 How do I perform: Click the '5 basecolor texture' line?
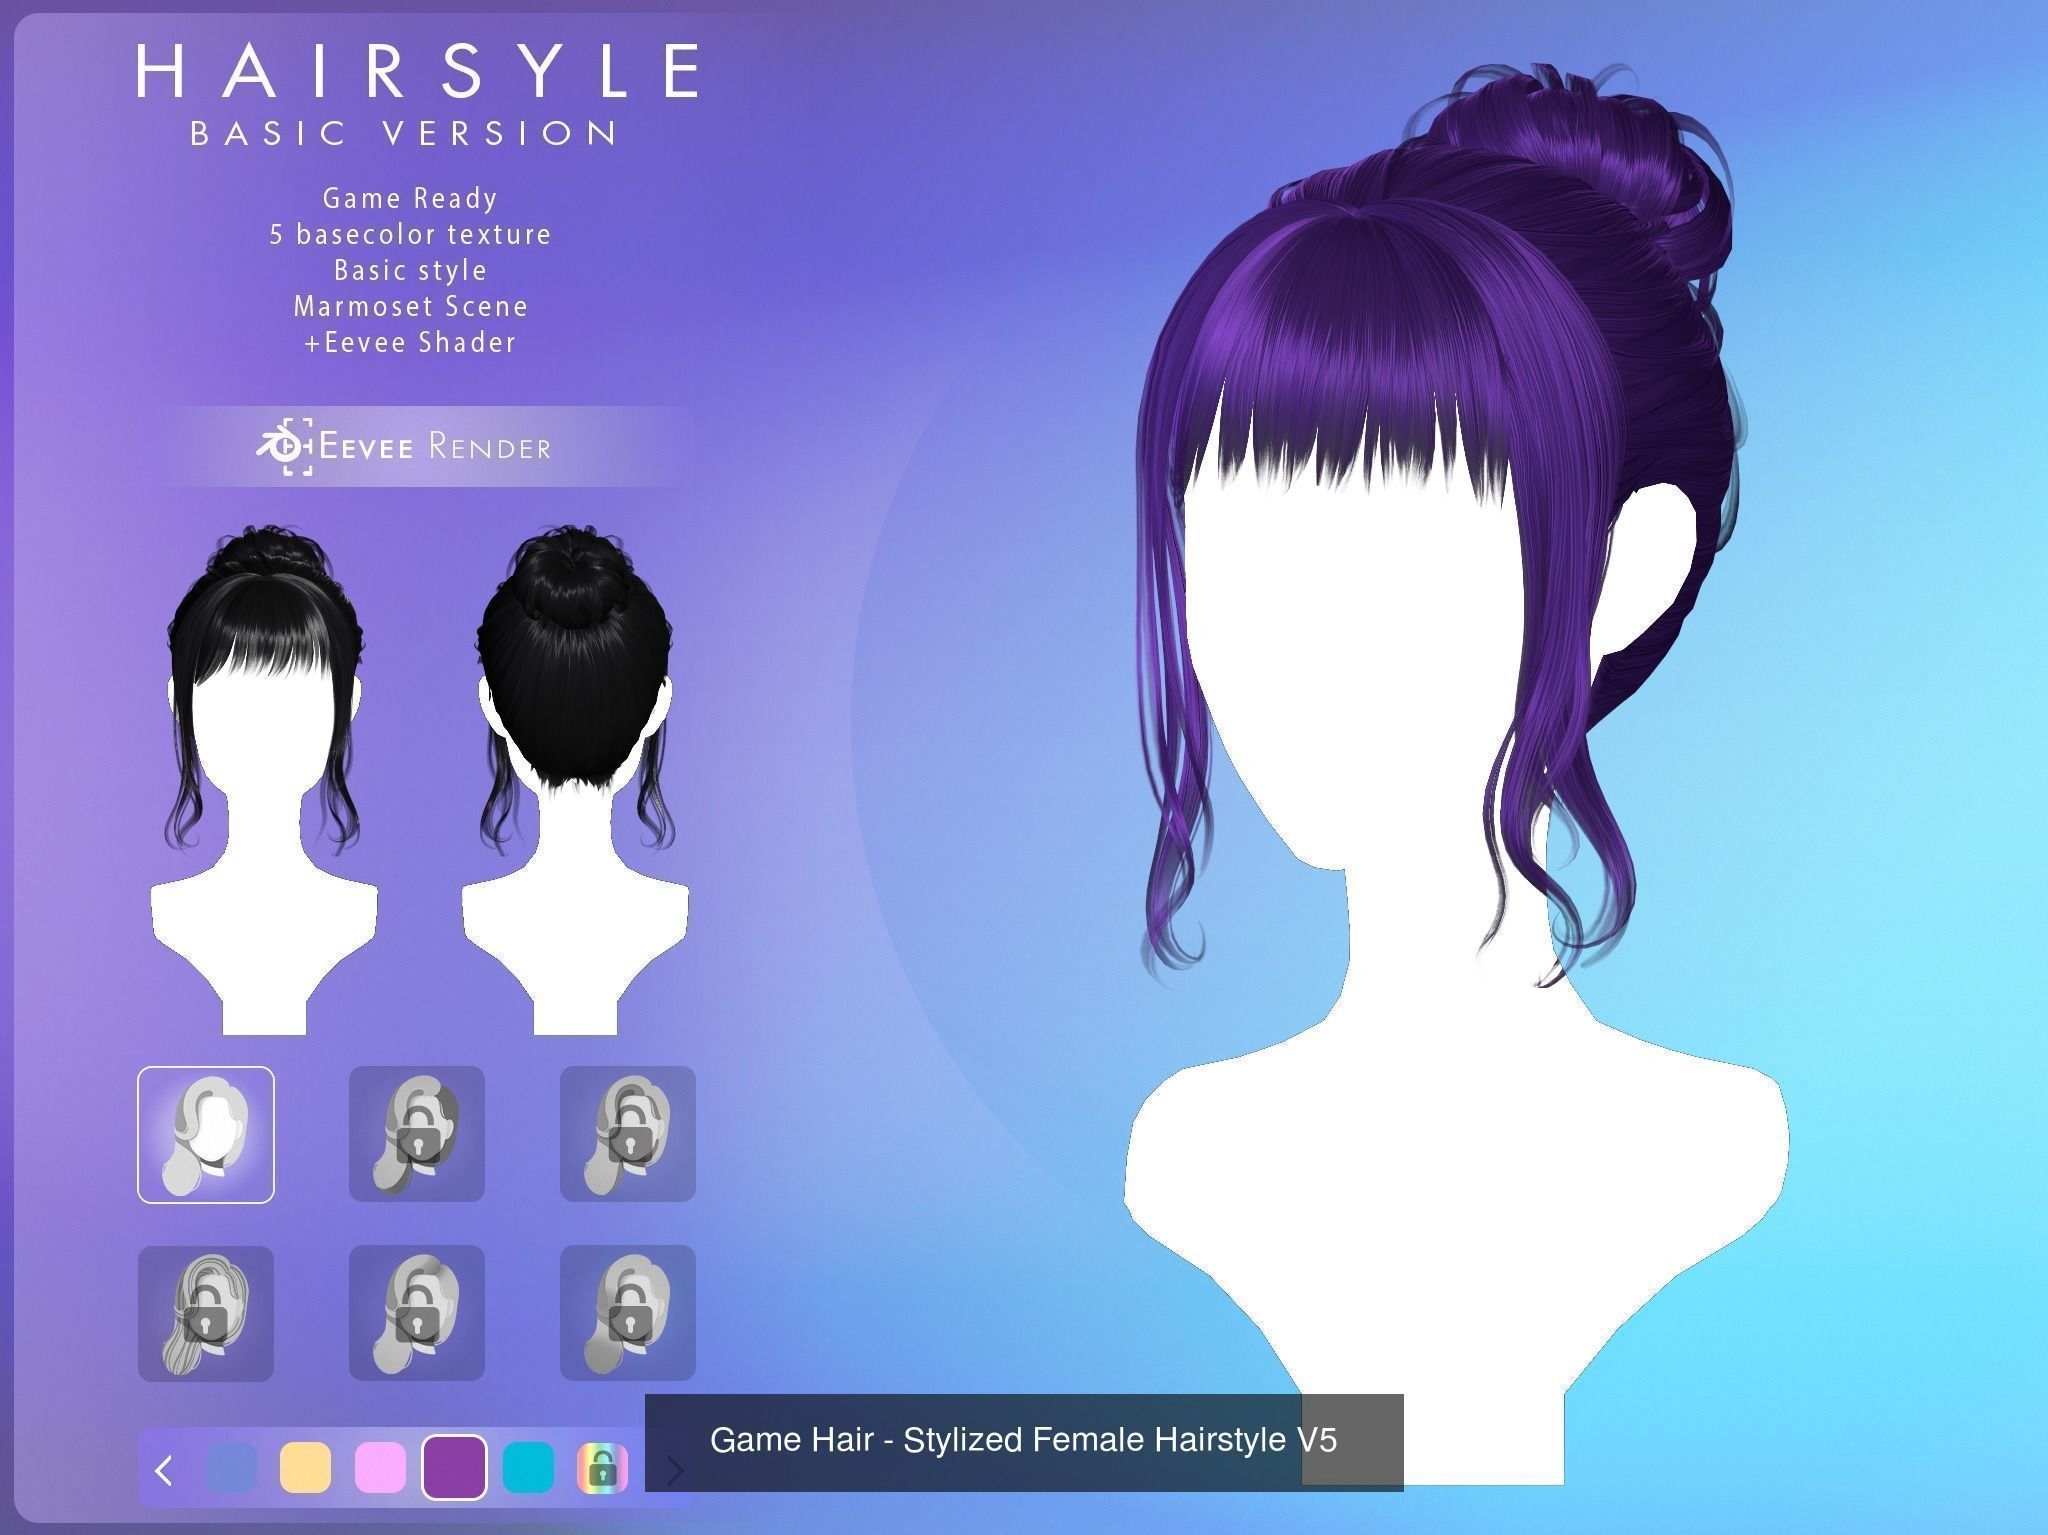click(410, 234)
